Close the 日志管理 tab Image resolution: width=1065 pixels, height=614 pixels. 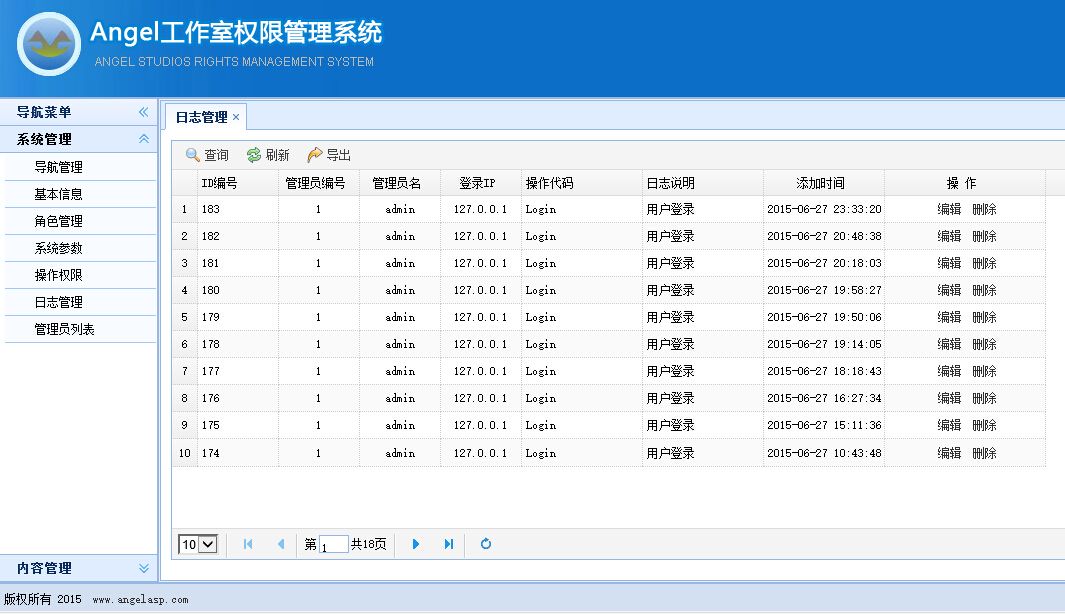pos(236,117)
